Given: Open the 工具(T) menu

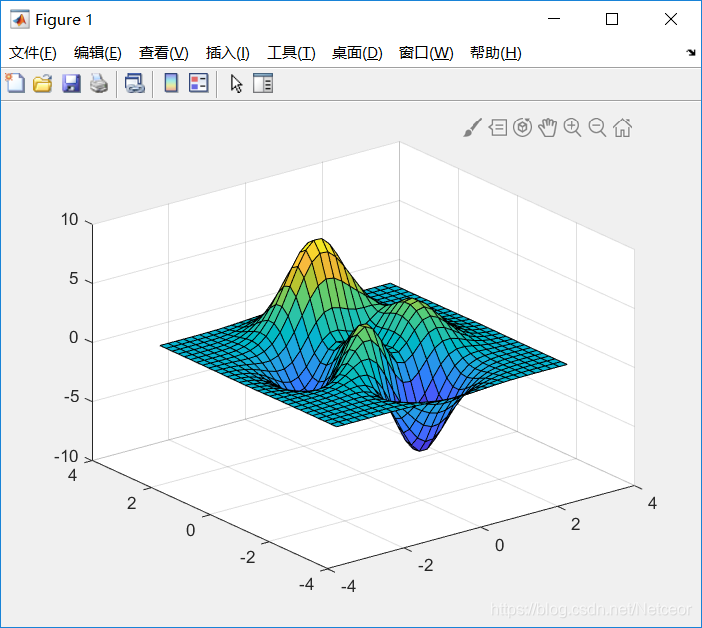Looking at the screenshot, I should pyautogui.click(x=291, y=53).
